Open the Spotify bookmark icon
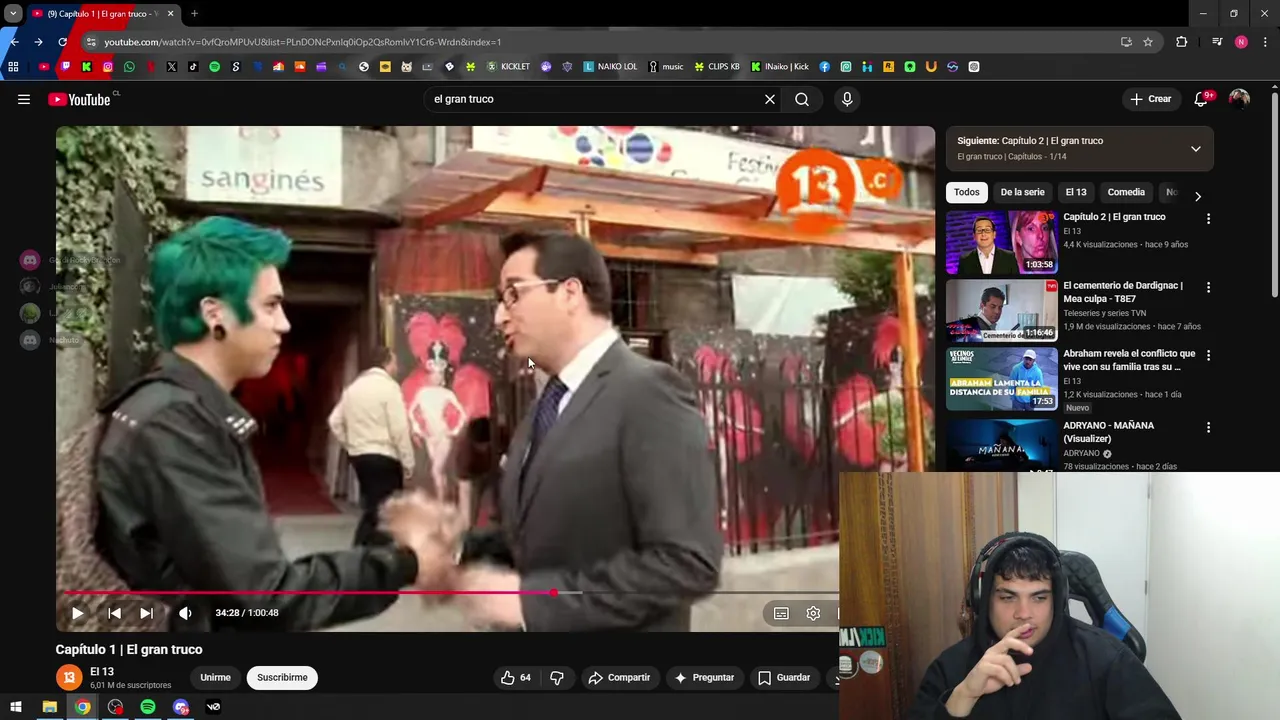 [x=214, y=67]
